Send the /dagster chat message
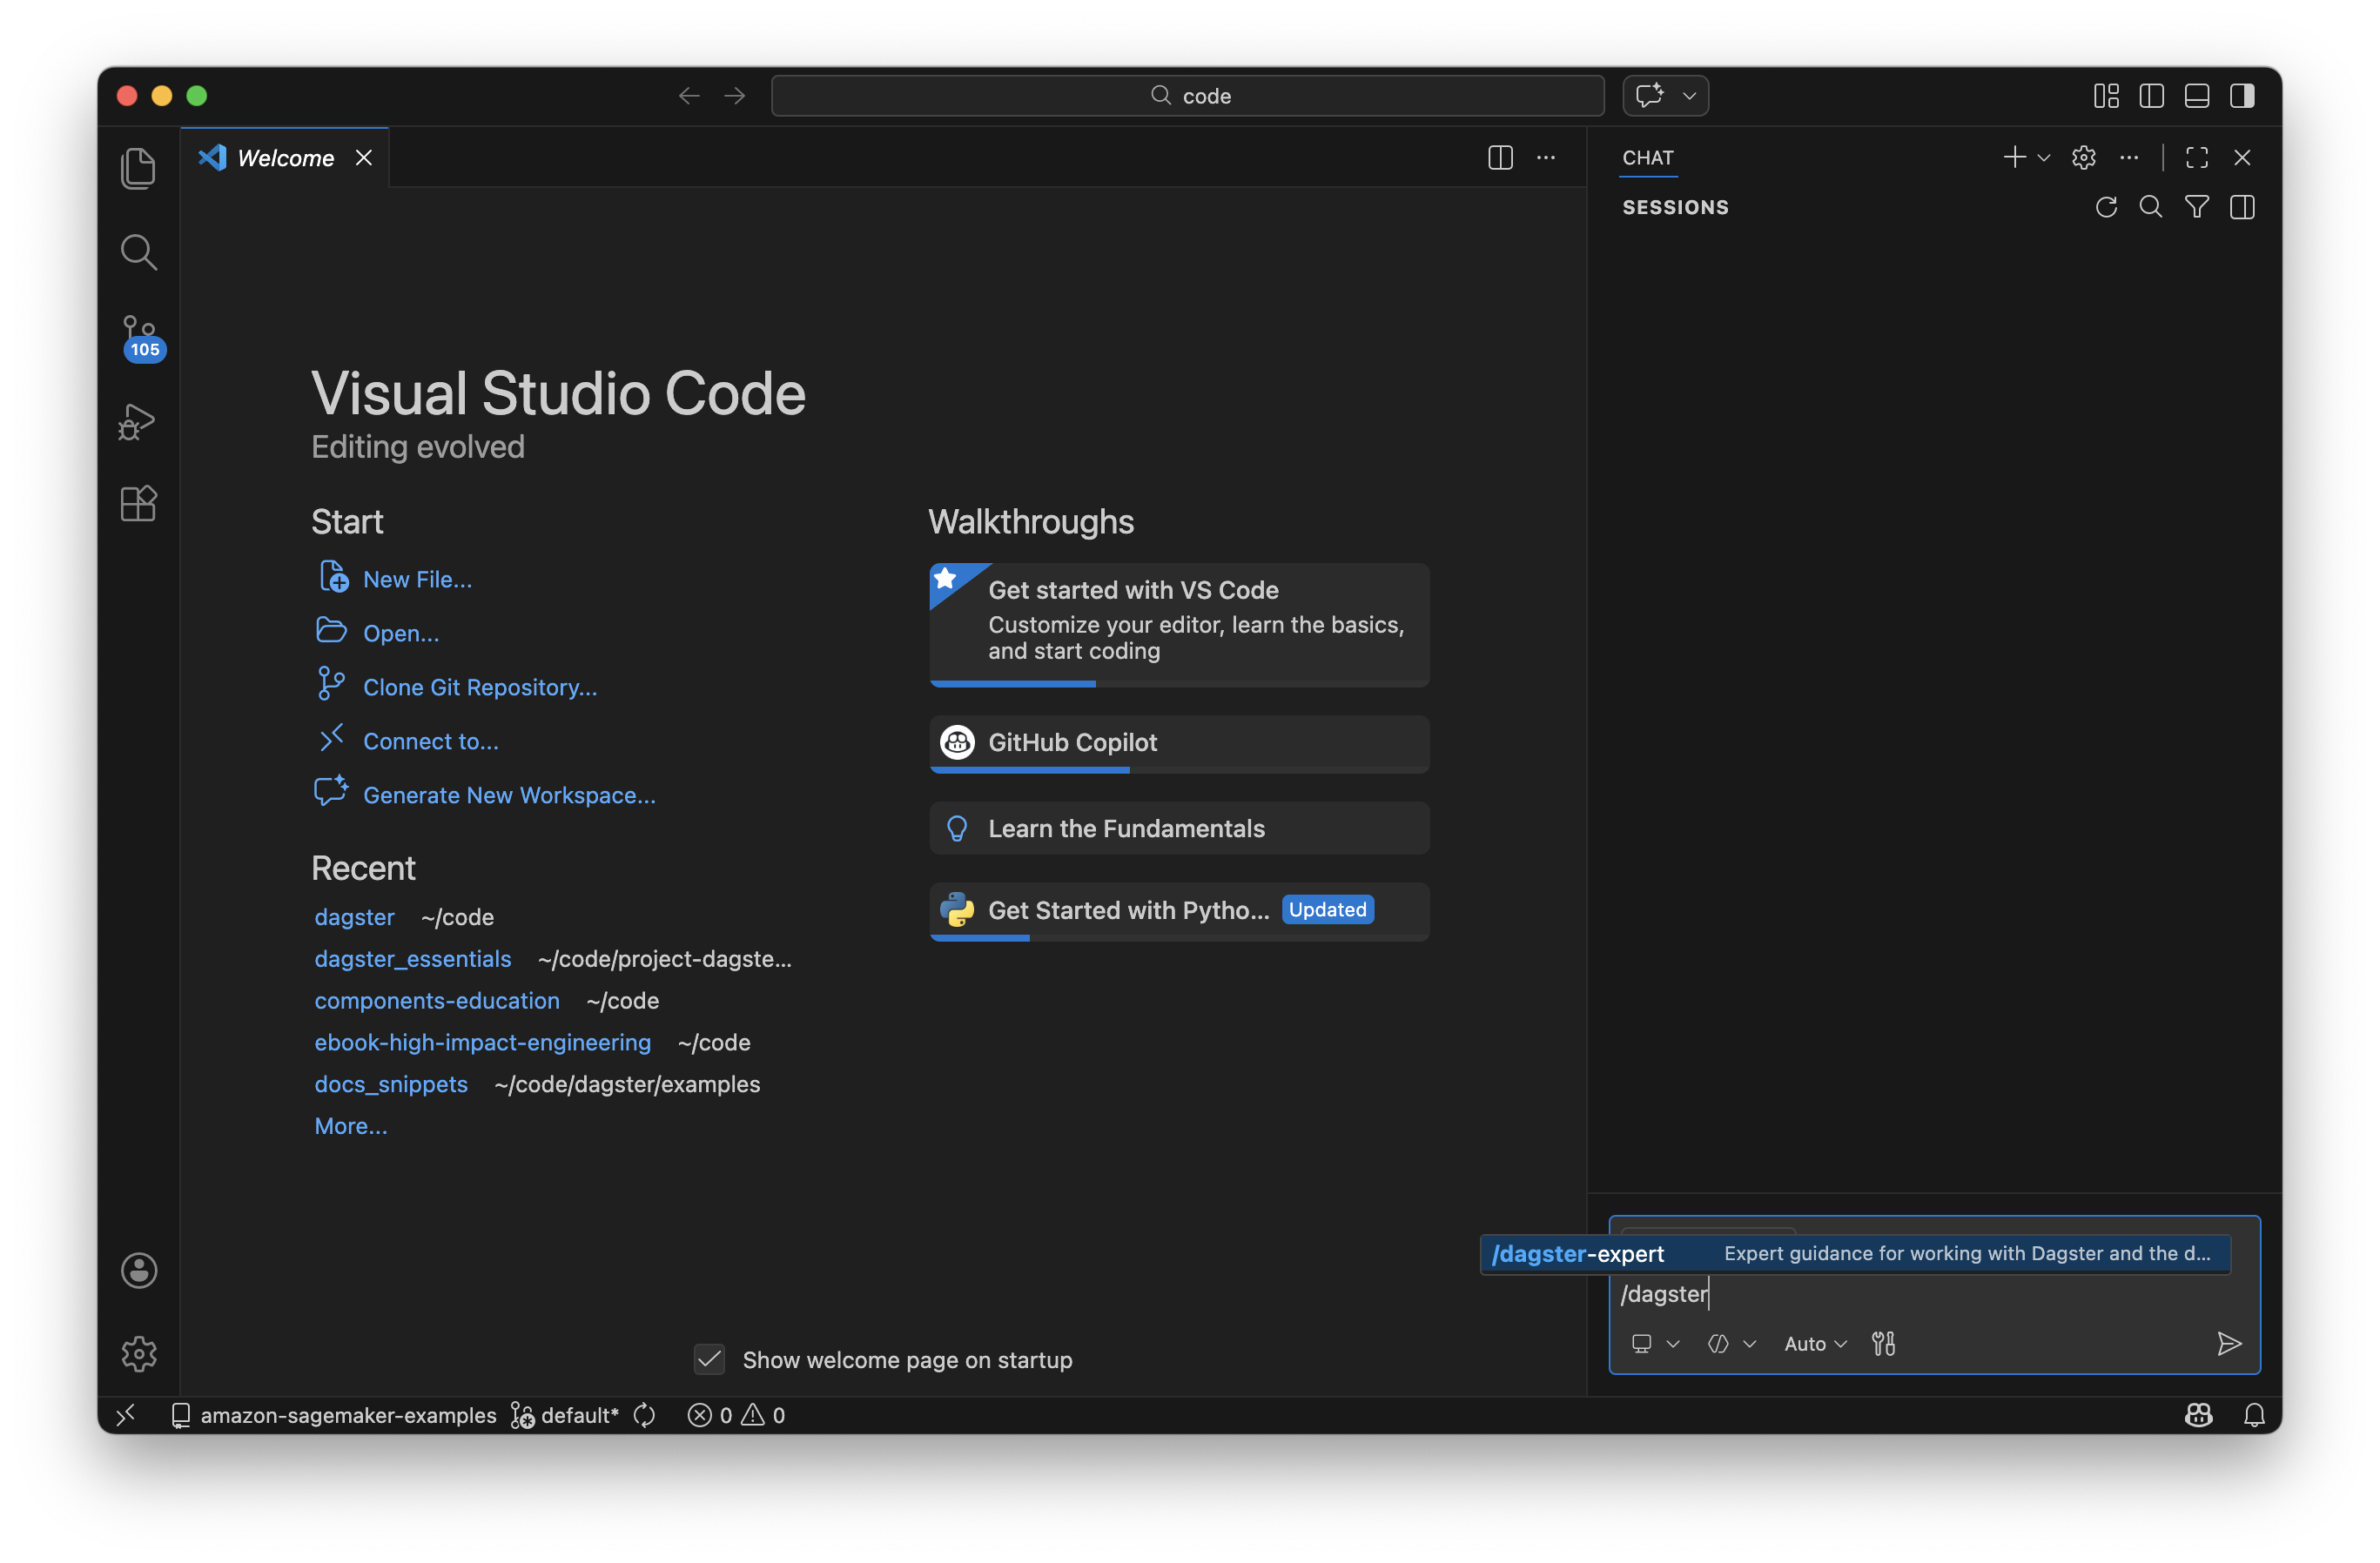2380x1563 pixels. coord(2230,1344)
